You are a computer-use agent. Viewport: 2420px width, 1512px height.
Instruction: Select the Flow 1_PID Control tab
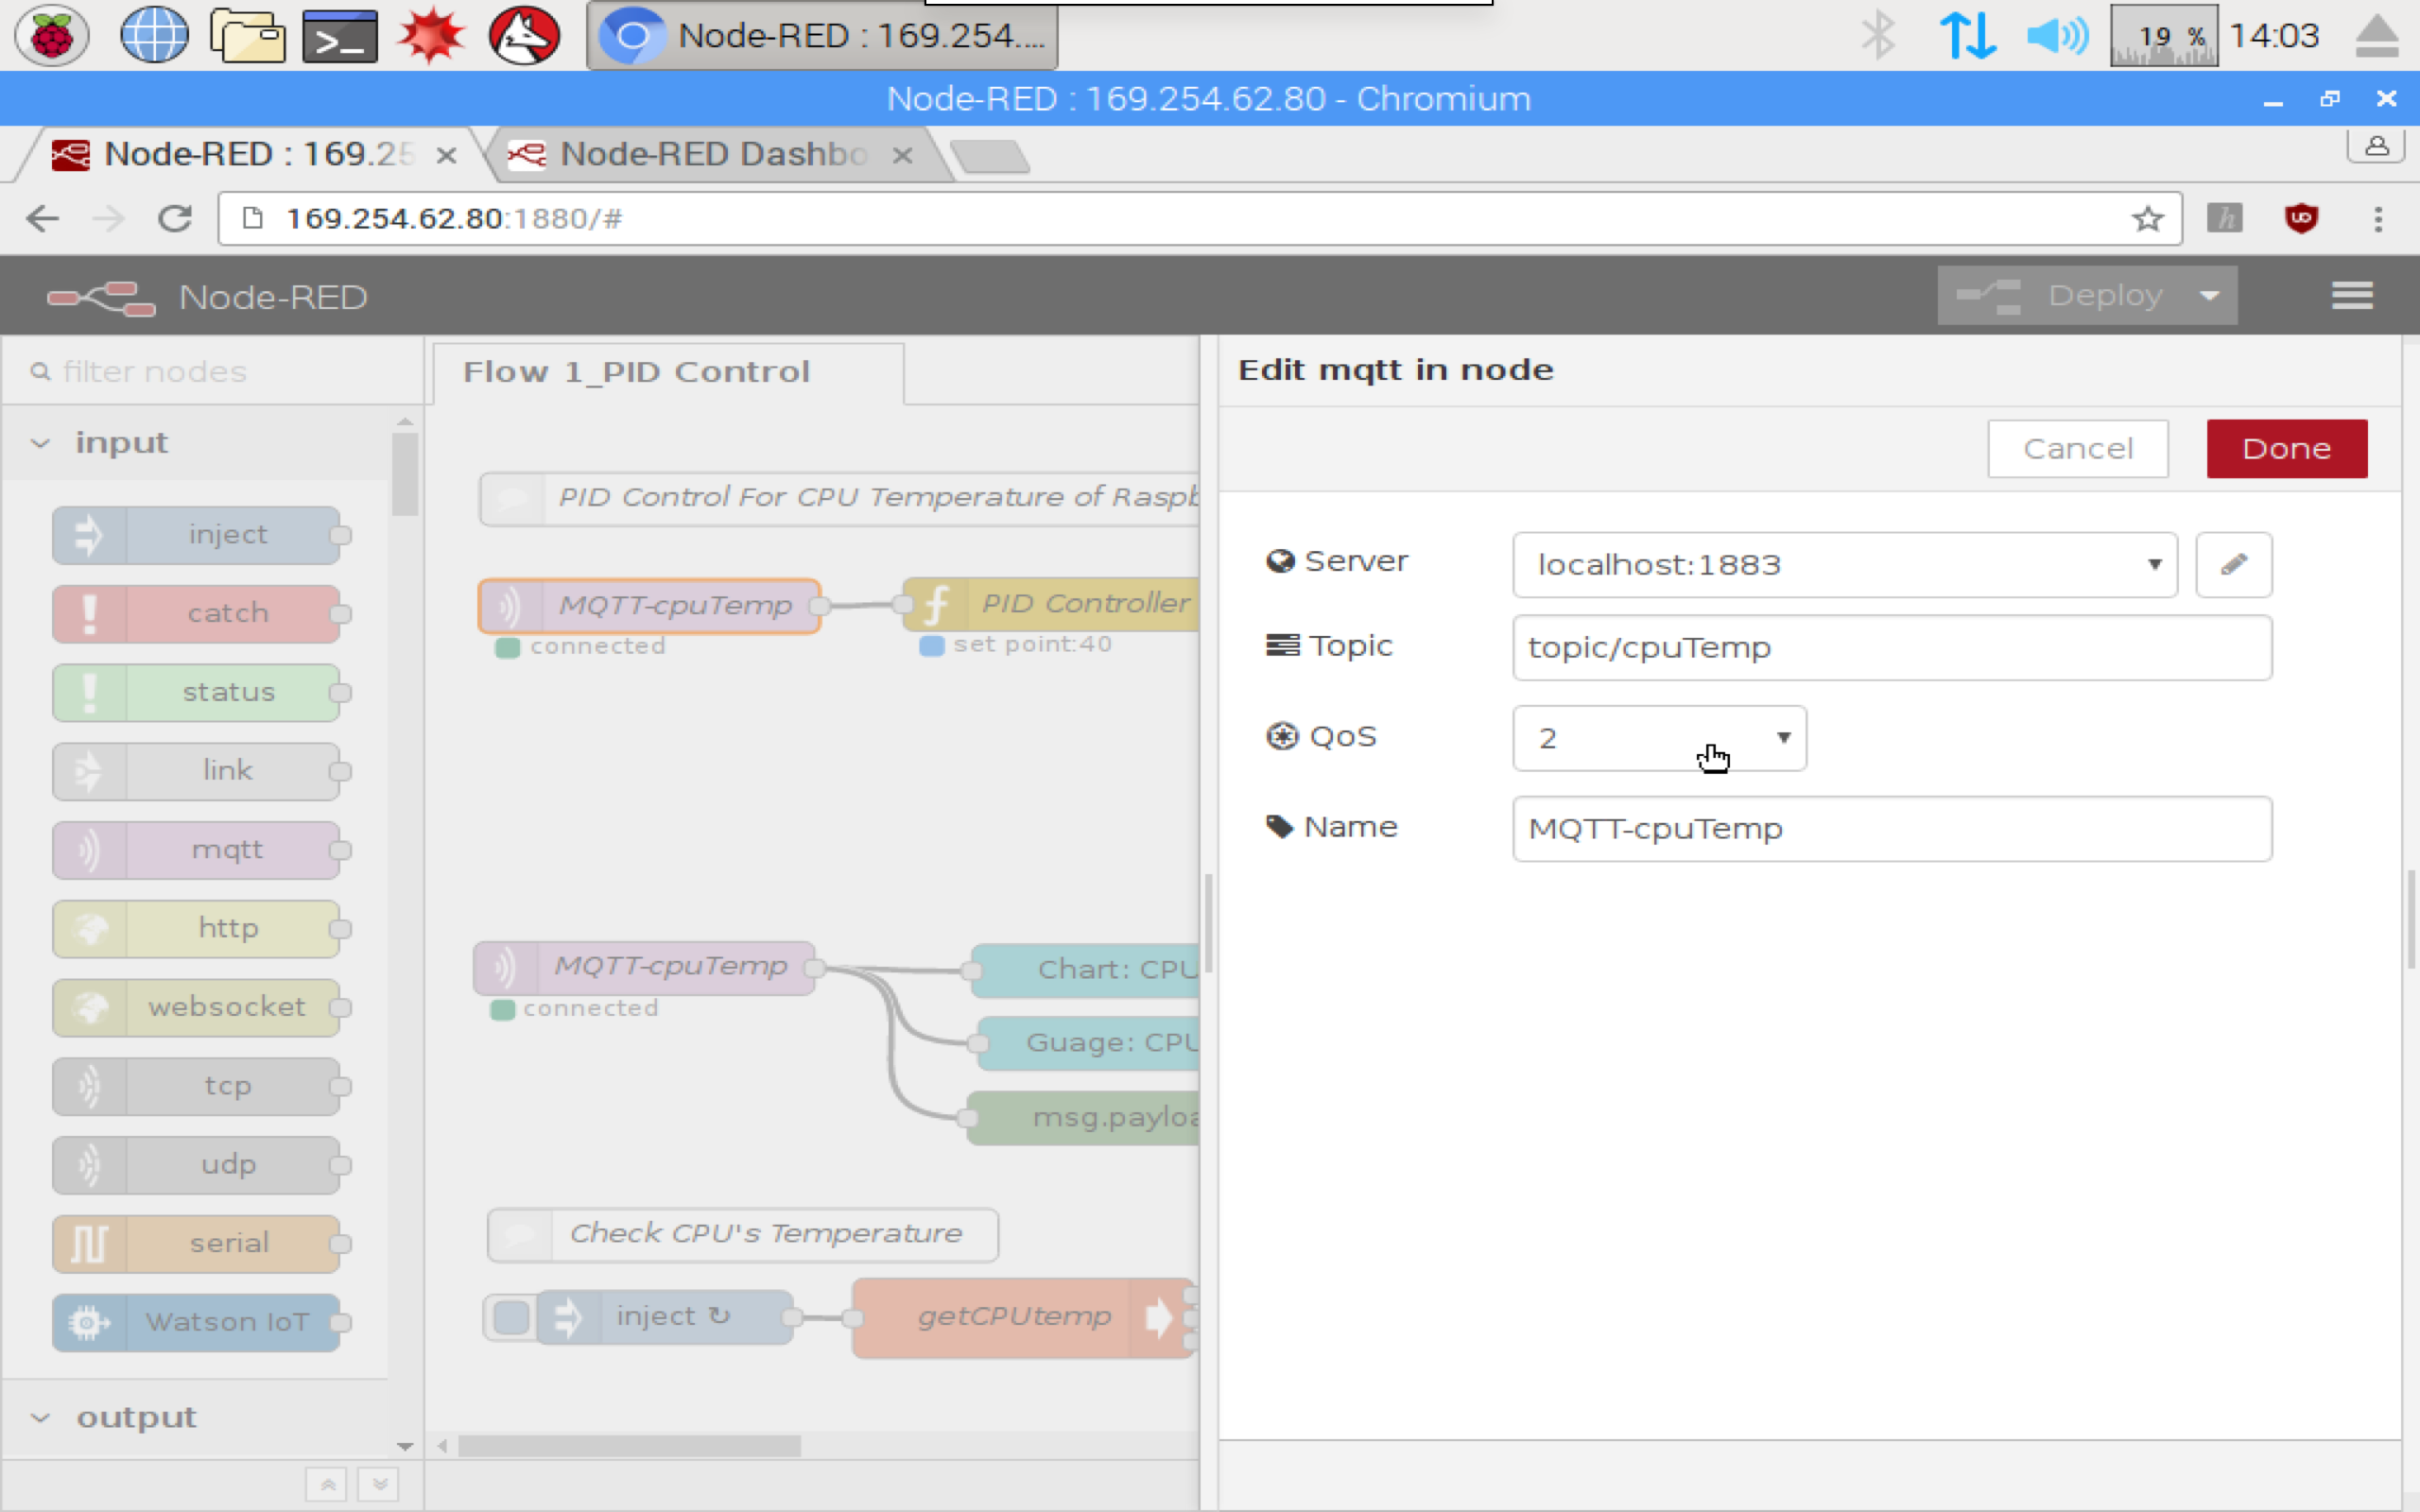[x=668, y=373]
